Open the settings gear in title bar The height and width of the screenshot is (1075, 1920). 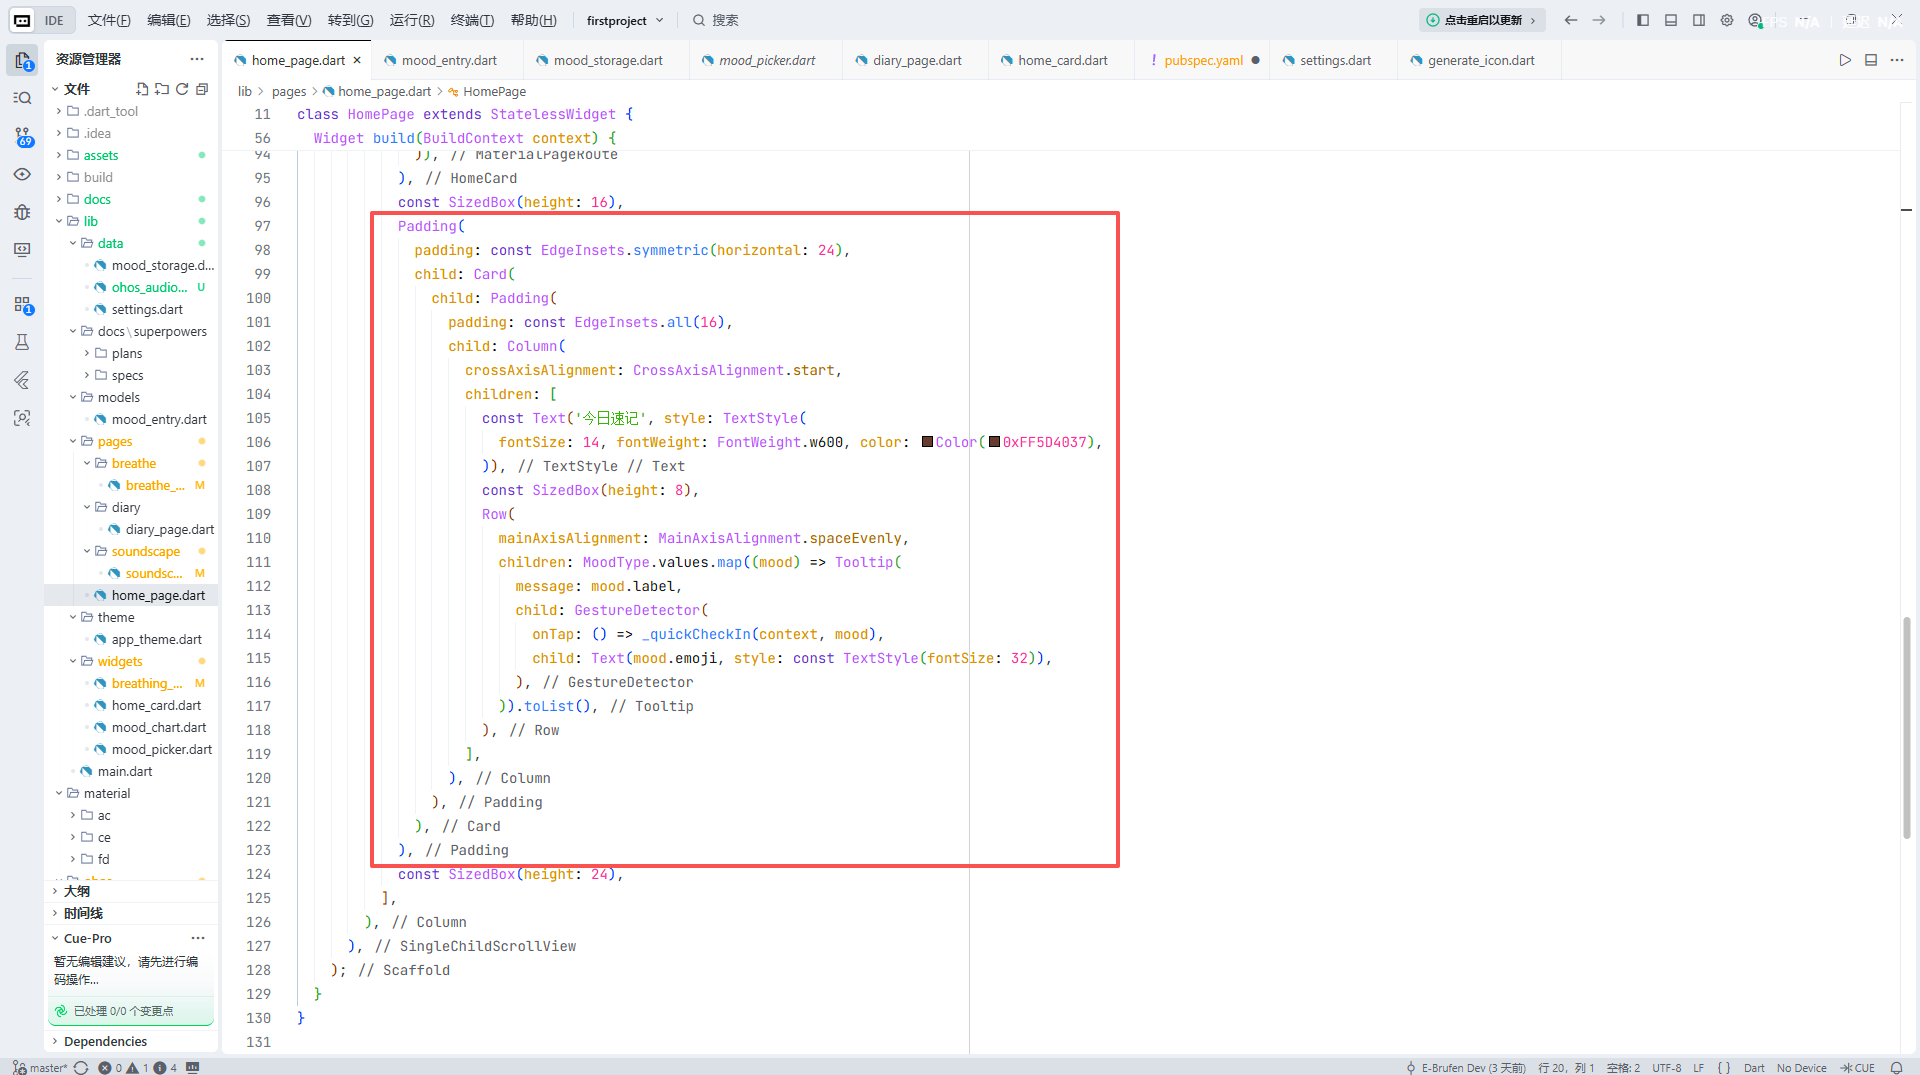[1727, 20]
